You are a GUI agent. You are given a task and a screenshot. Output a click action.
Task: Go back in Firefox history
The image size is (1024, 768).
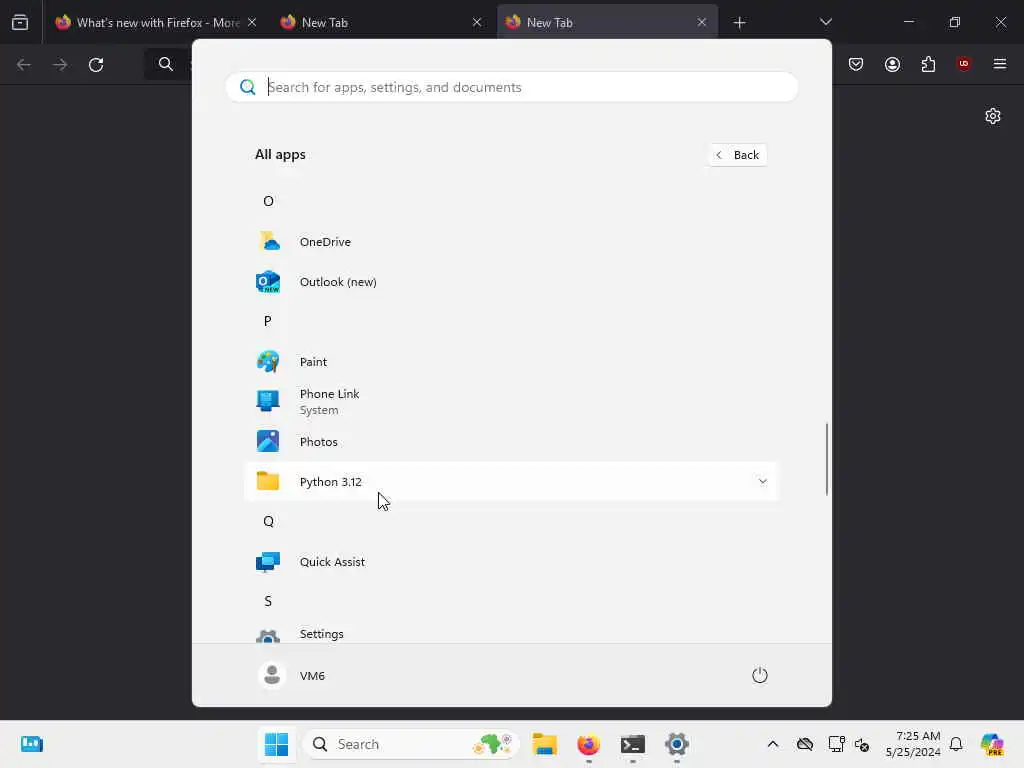pos(24,65)
